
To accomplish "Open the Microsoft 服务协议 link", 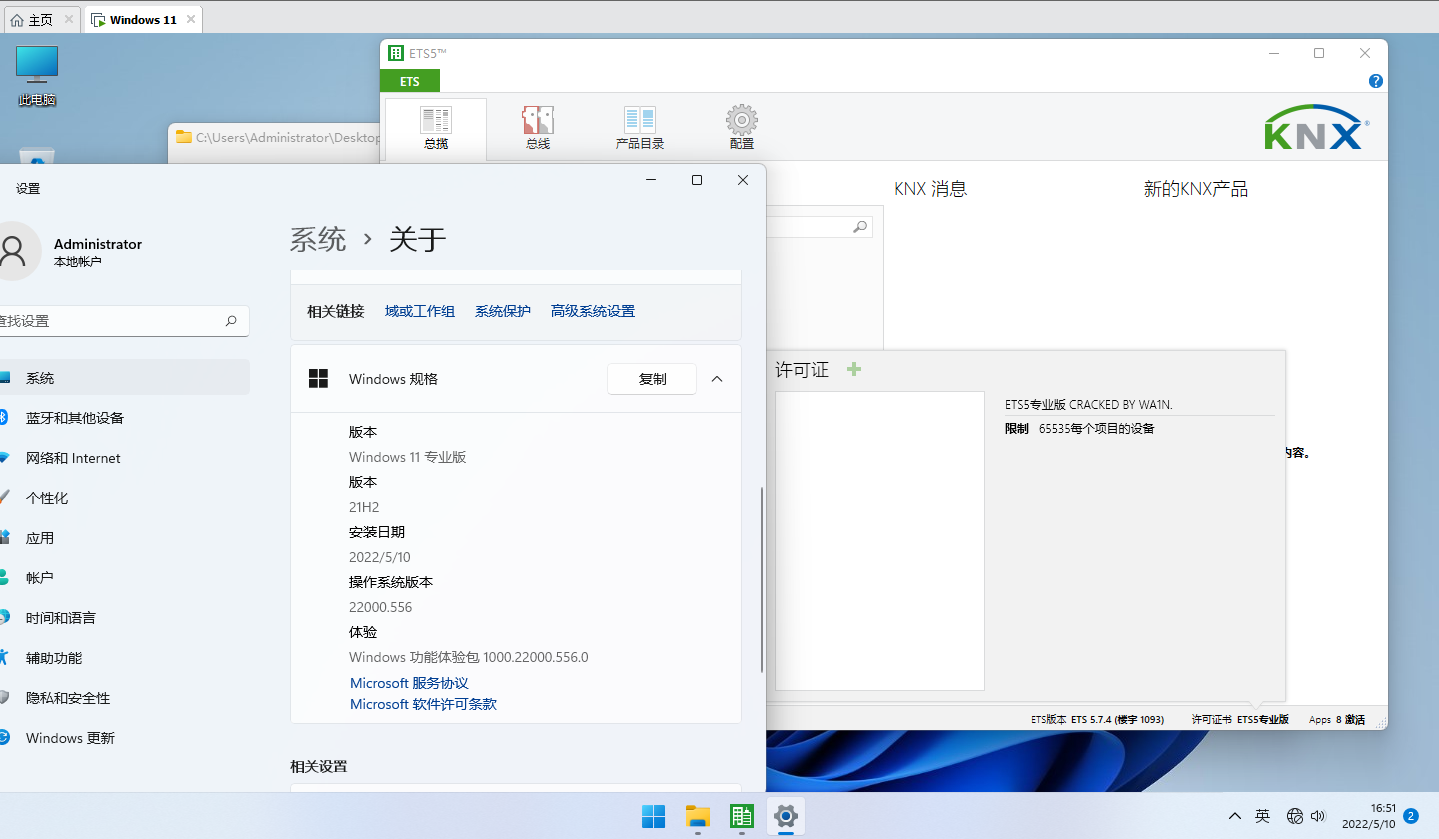I will click(409, 683).
